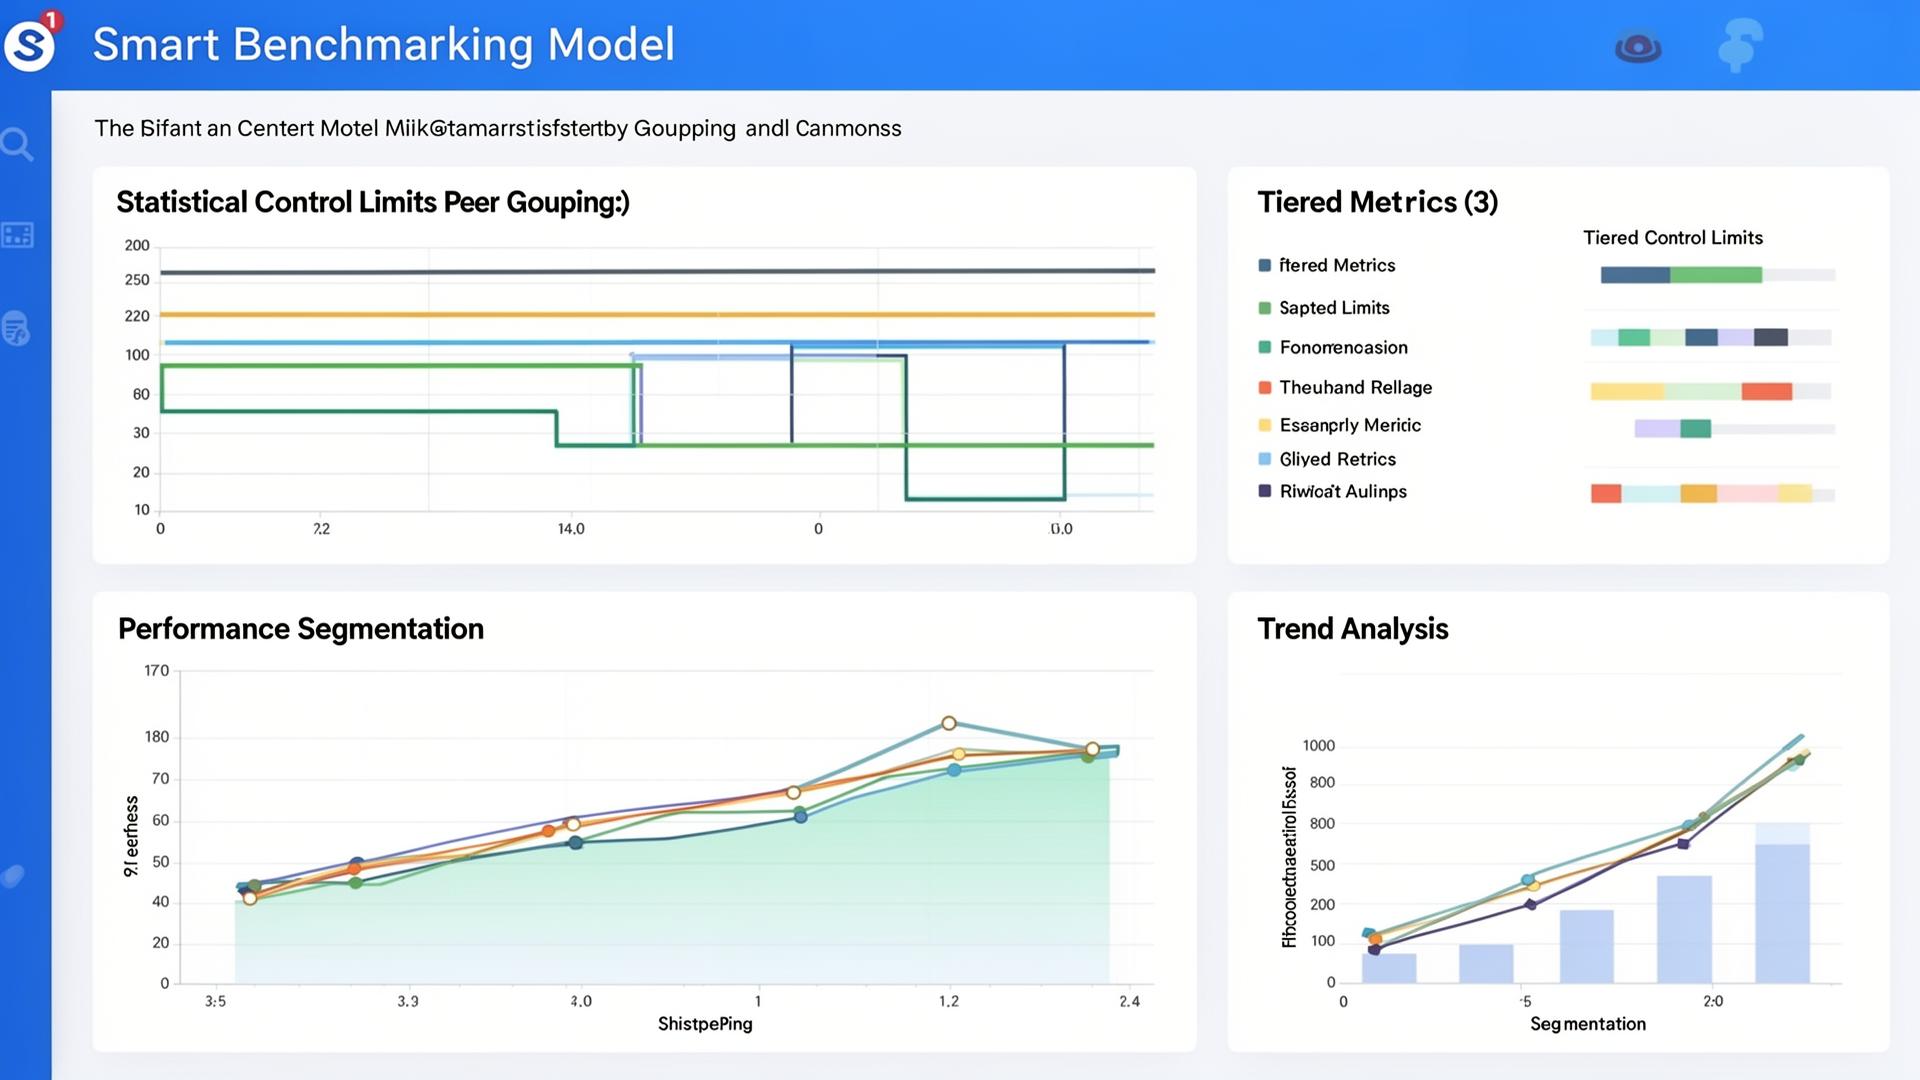This screenshot has width=1920, height=1080.
Task: Click the Tiered Control Limits label
Action: 1673,238
